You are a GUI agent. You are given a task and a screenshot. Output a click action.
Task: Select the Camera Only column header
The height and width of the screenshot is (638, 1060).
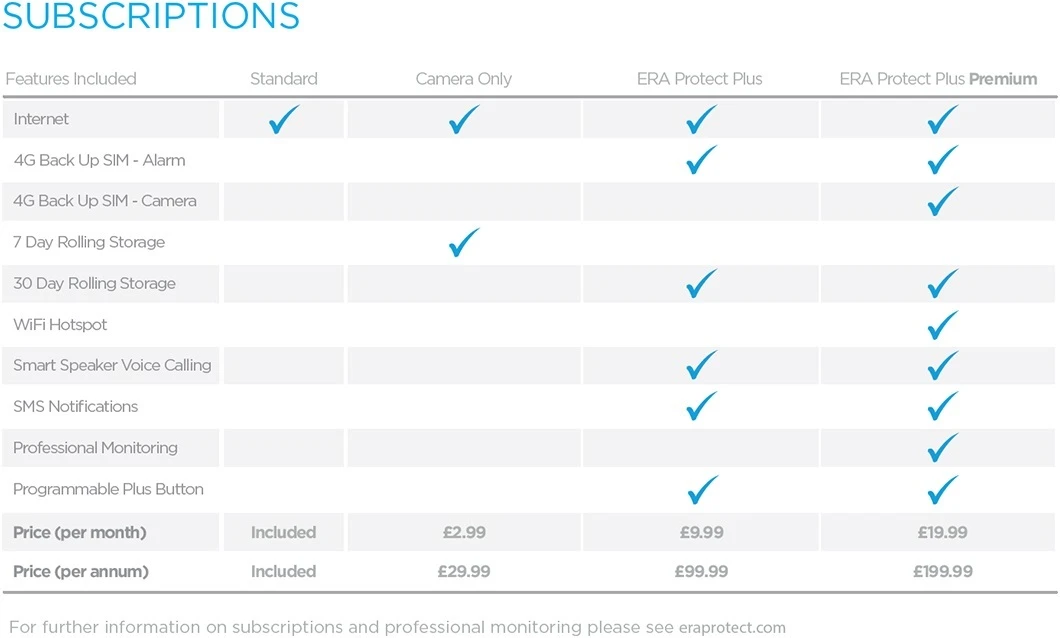[x=463, y=79]
